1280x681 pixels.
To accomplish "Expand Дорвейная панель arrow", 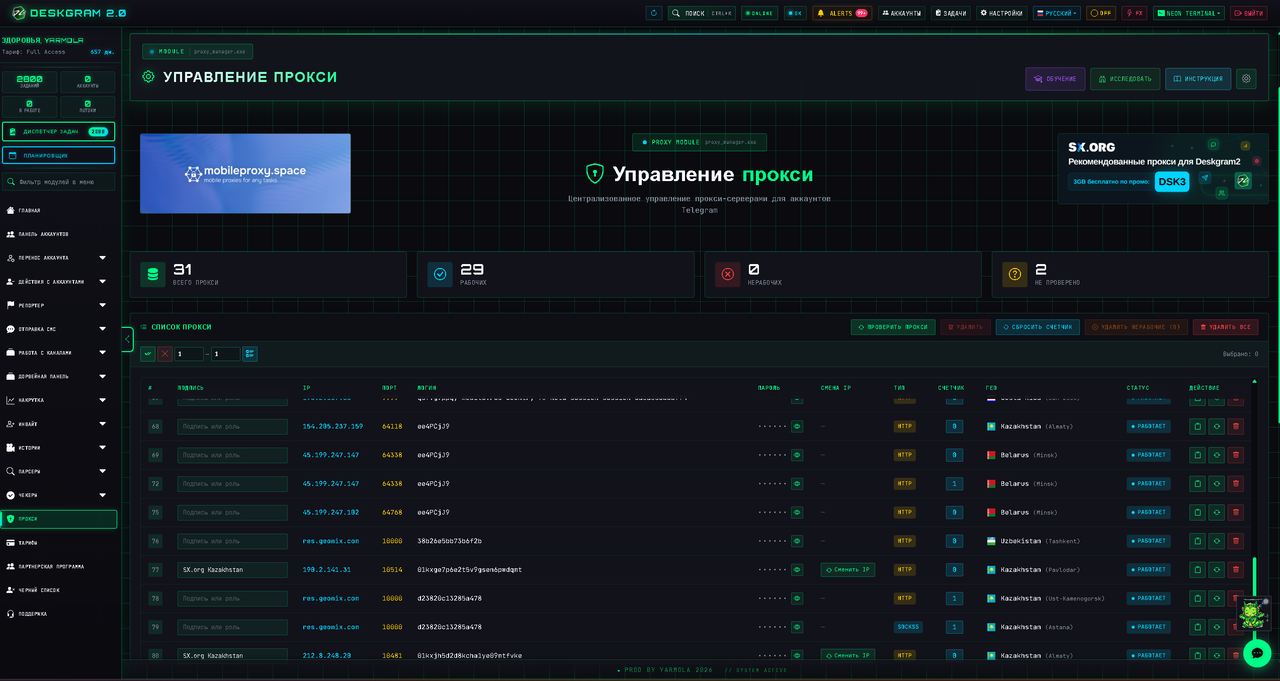I will click(x=102, y=376).
